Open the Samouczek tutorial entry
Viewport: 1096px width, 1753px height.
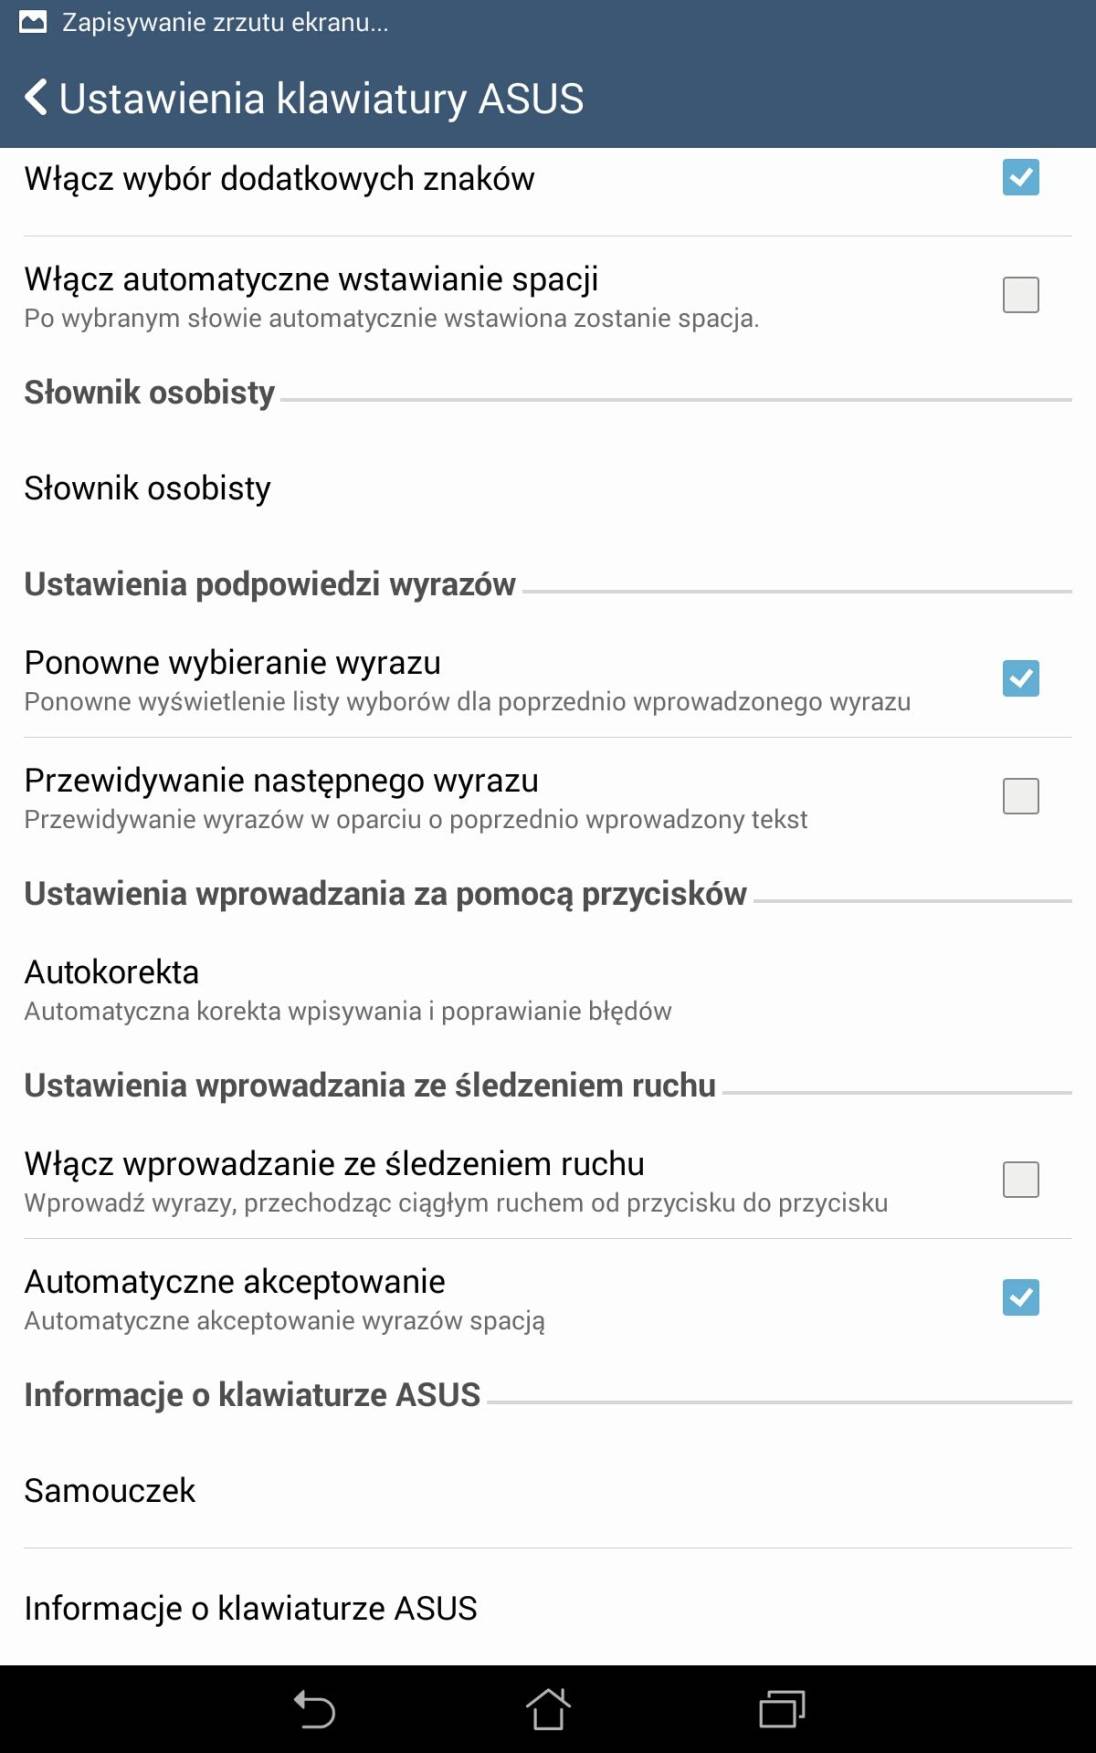tap(548, 1490)
